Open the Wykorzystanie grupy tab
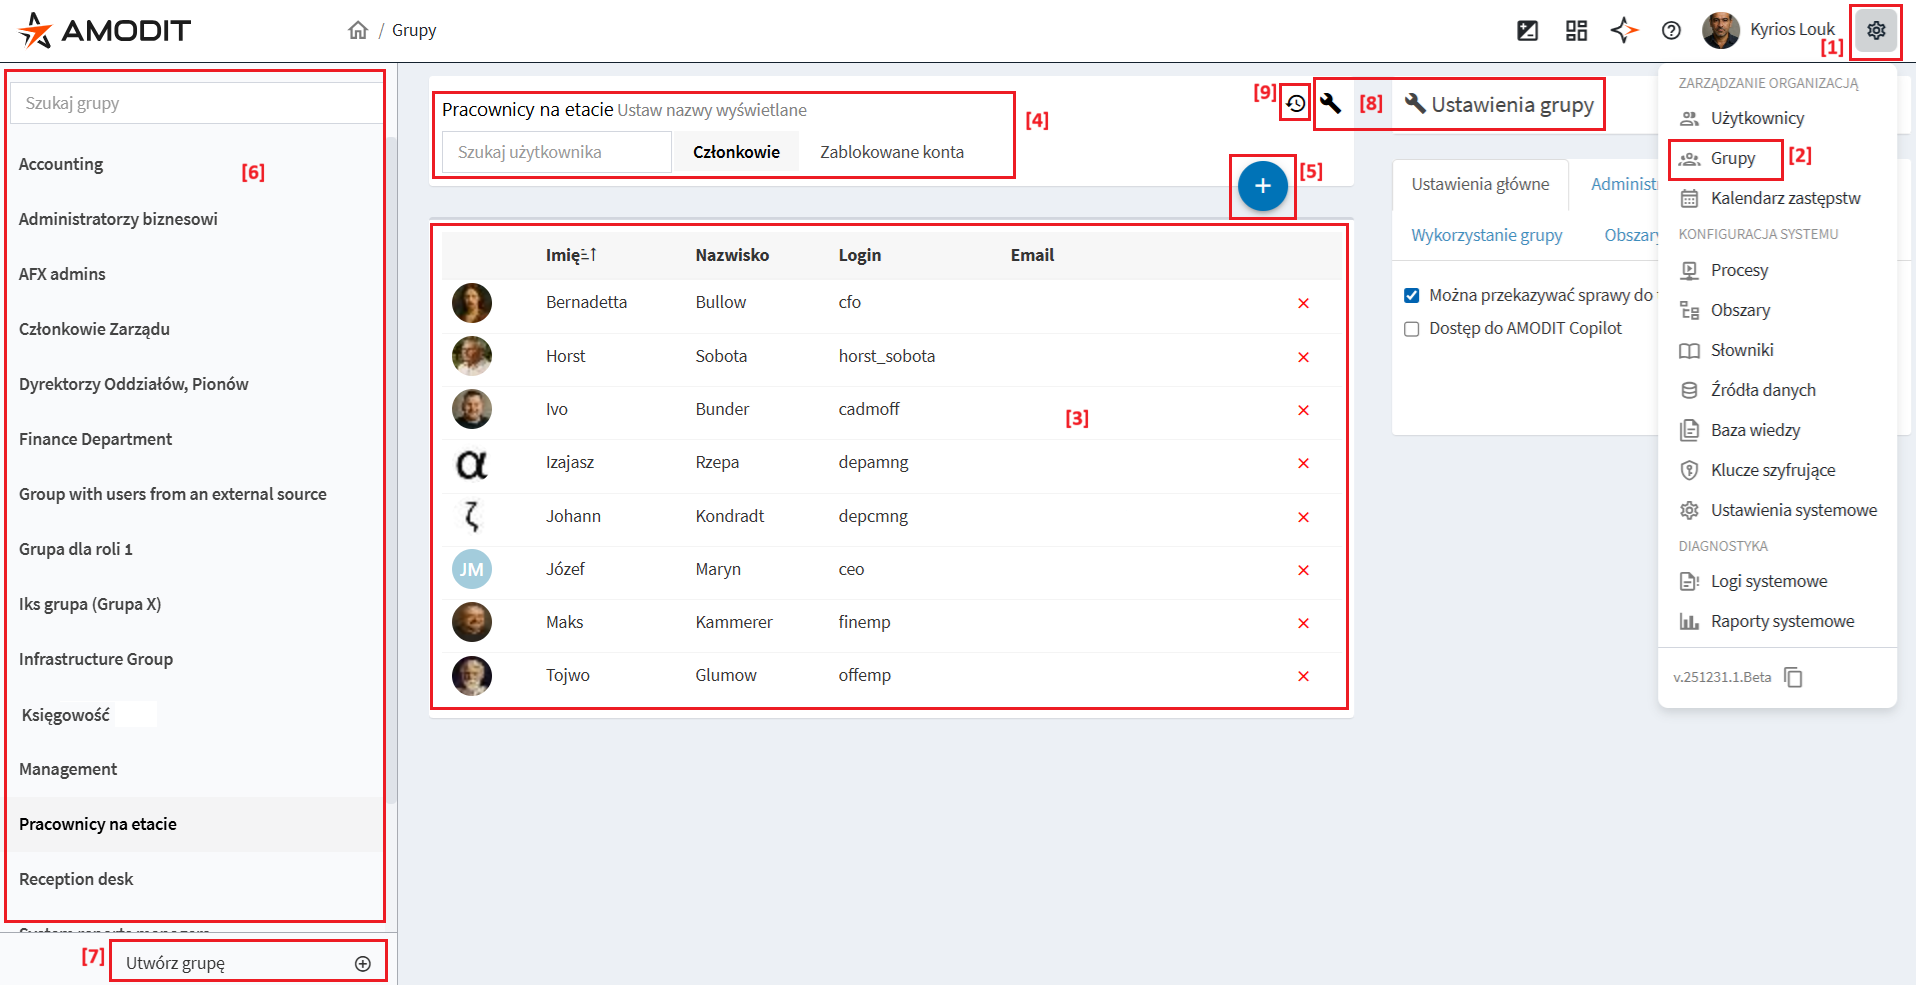Screen dimensions: 1916x985 point(1486,235)
